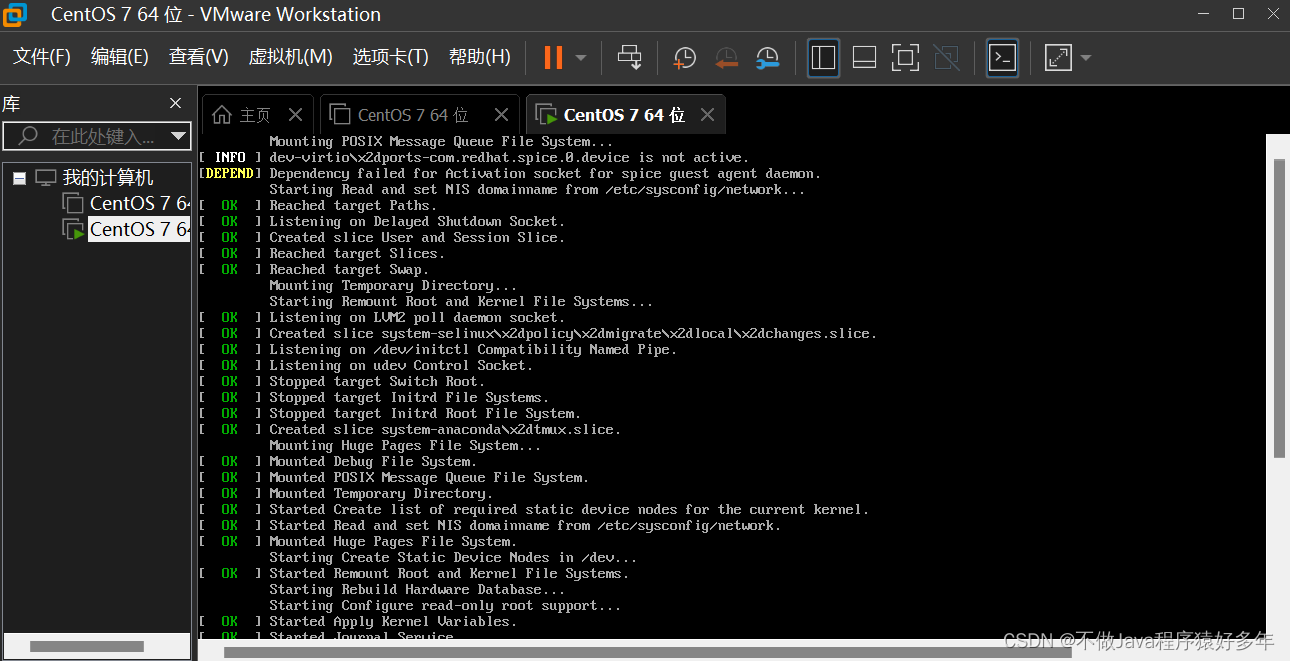The width and height of the screenshot is (1290, 661).
Task: Open the 编辑(E) menu
Action: click(120, 57)
